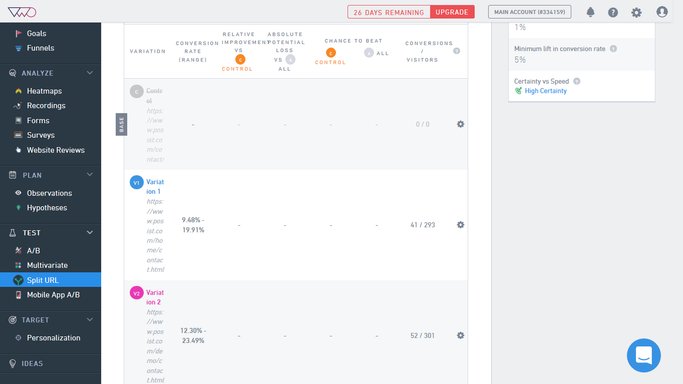Click the BASE tag on Control row

121,125
